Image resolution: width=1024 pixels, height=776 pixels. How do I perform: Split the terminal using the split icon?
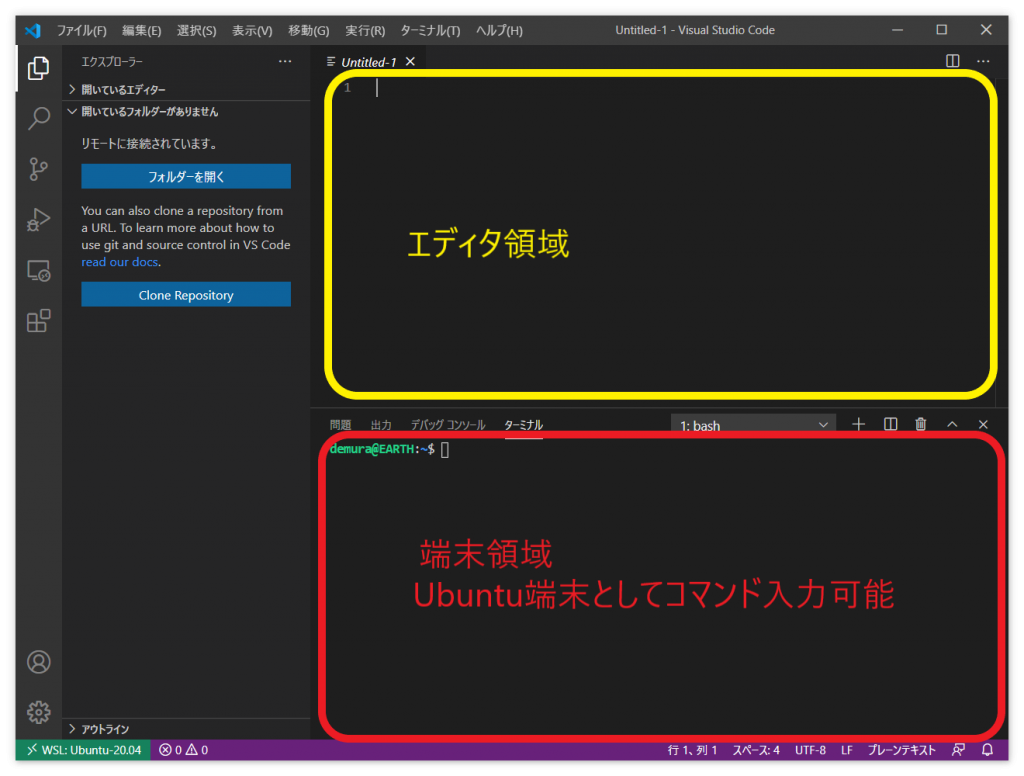pos(890,425)
